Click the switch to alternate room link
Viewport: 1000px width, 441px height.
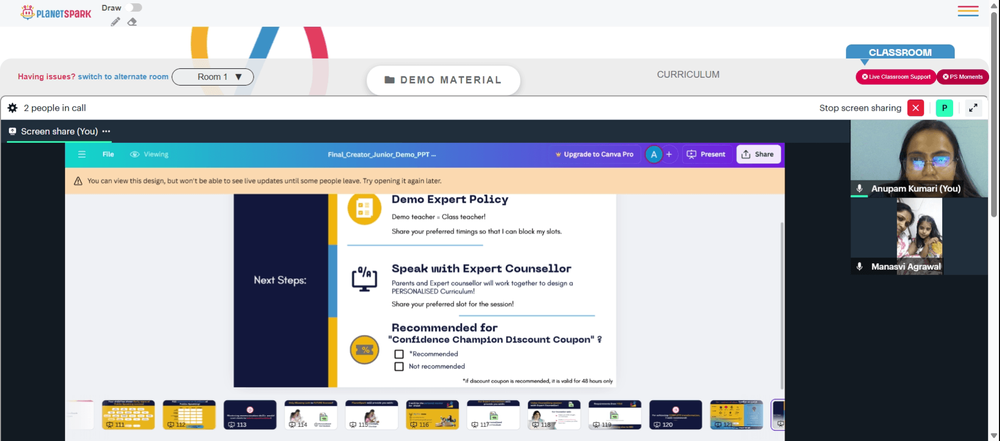tap(123, 77)
